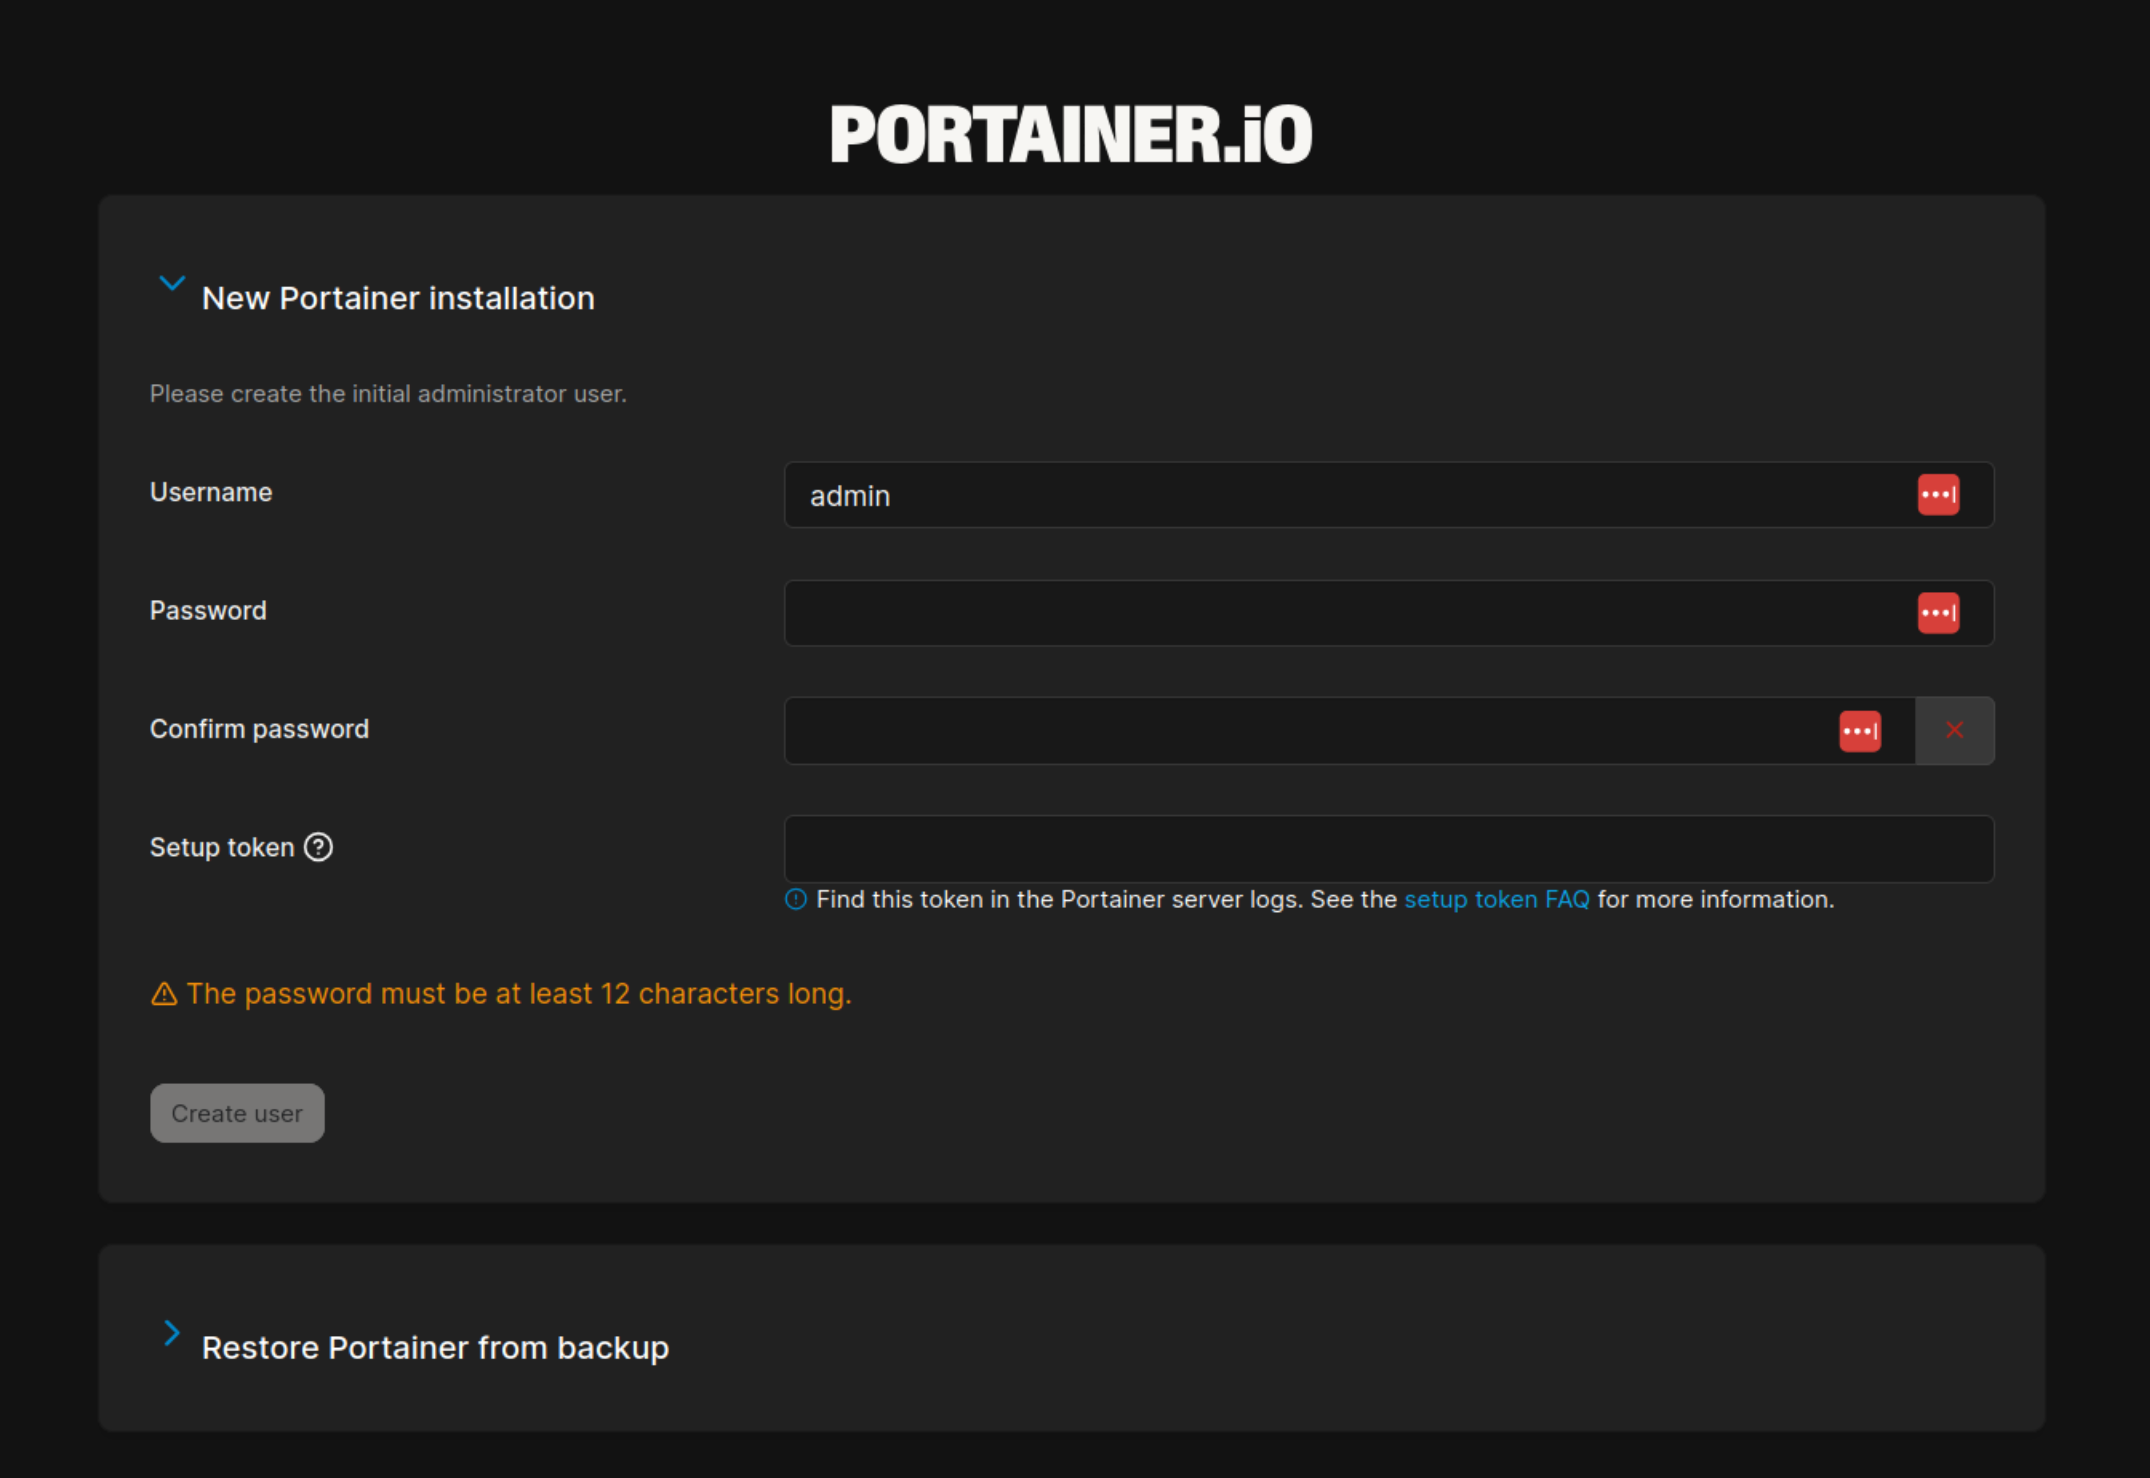Click the Setup token help question mark icon

(318, 847)
